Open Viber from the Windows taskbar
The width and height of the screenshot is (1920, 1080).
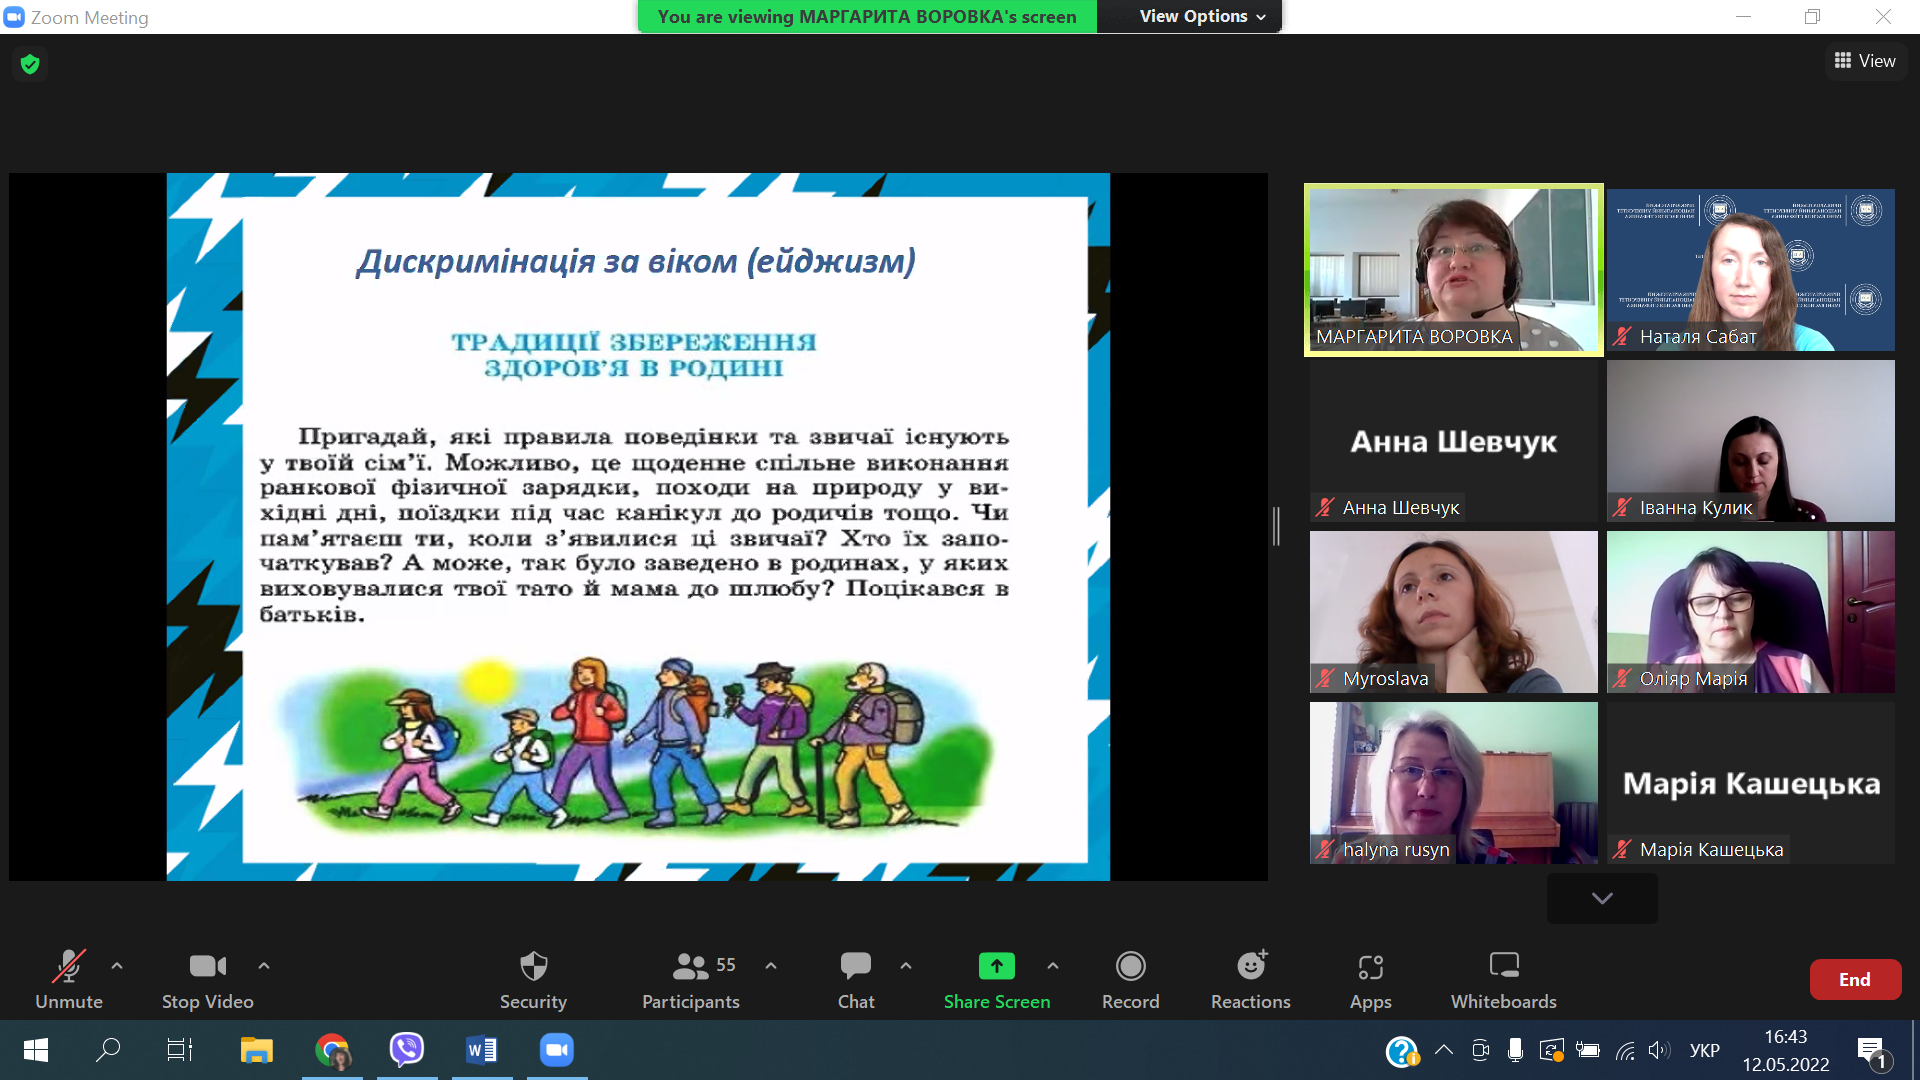click(x=407, y=1050)
